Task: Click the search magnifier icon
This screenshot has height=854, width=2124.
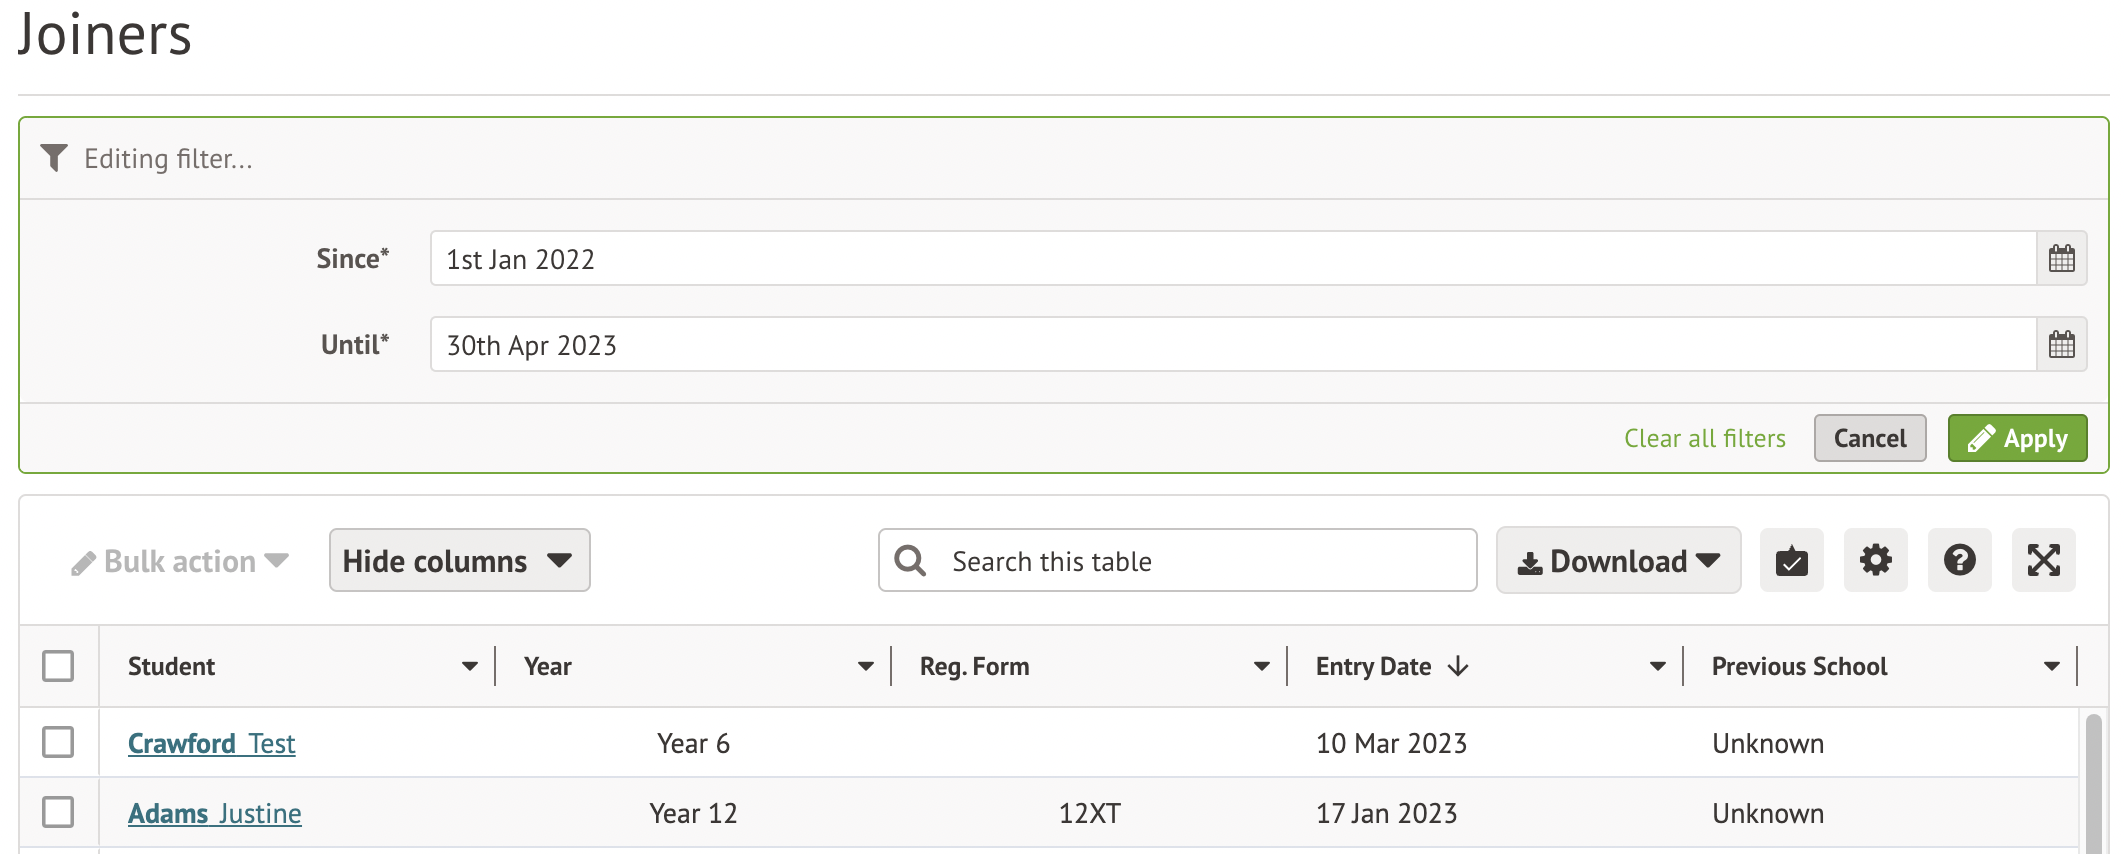Action: pyautogui.click(x=910, y=560)
